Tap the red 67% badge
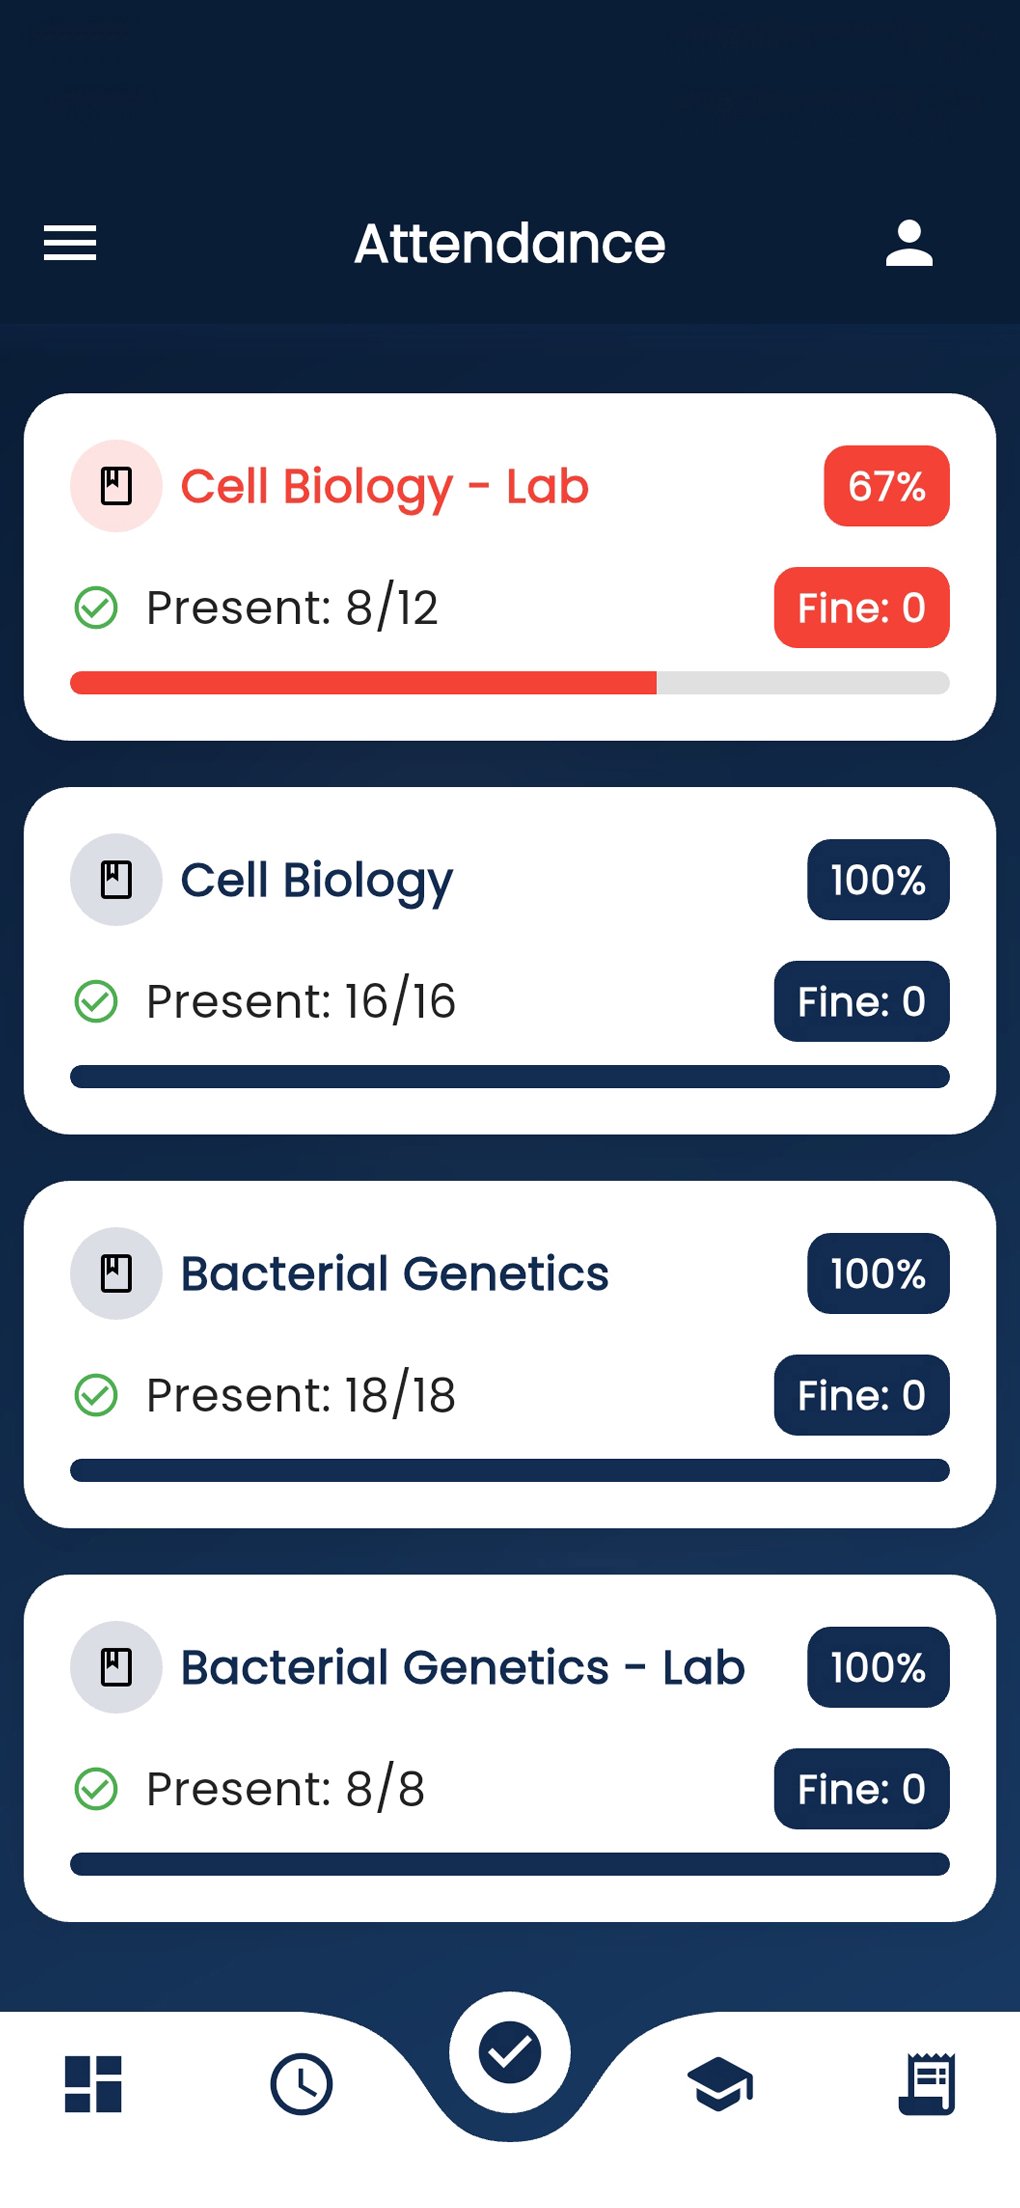 [x=886, y=486]
